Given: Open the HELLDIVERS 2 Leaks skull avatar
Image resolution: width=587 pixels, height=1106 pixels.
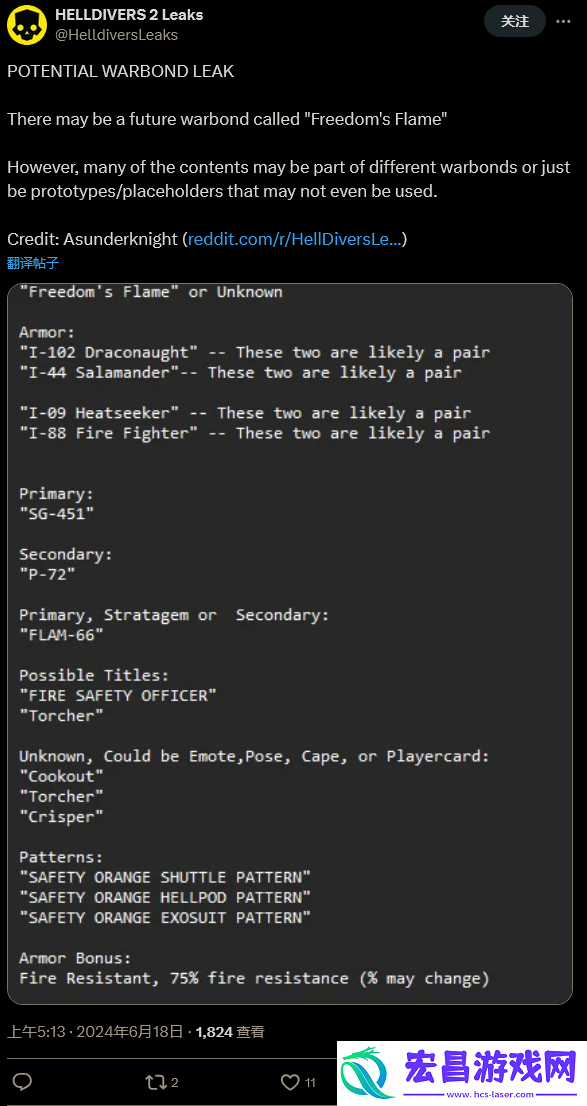Looking at the screenshot, I should pyautogui.click(x=27, y=23).
